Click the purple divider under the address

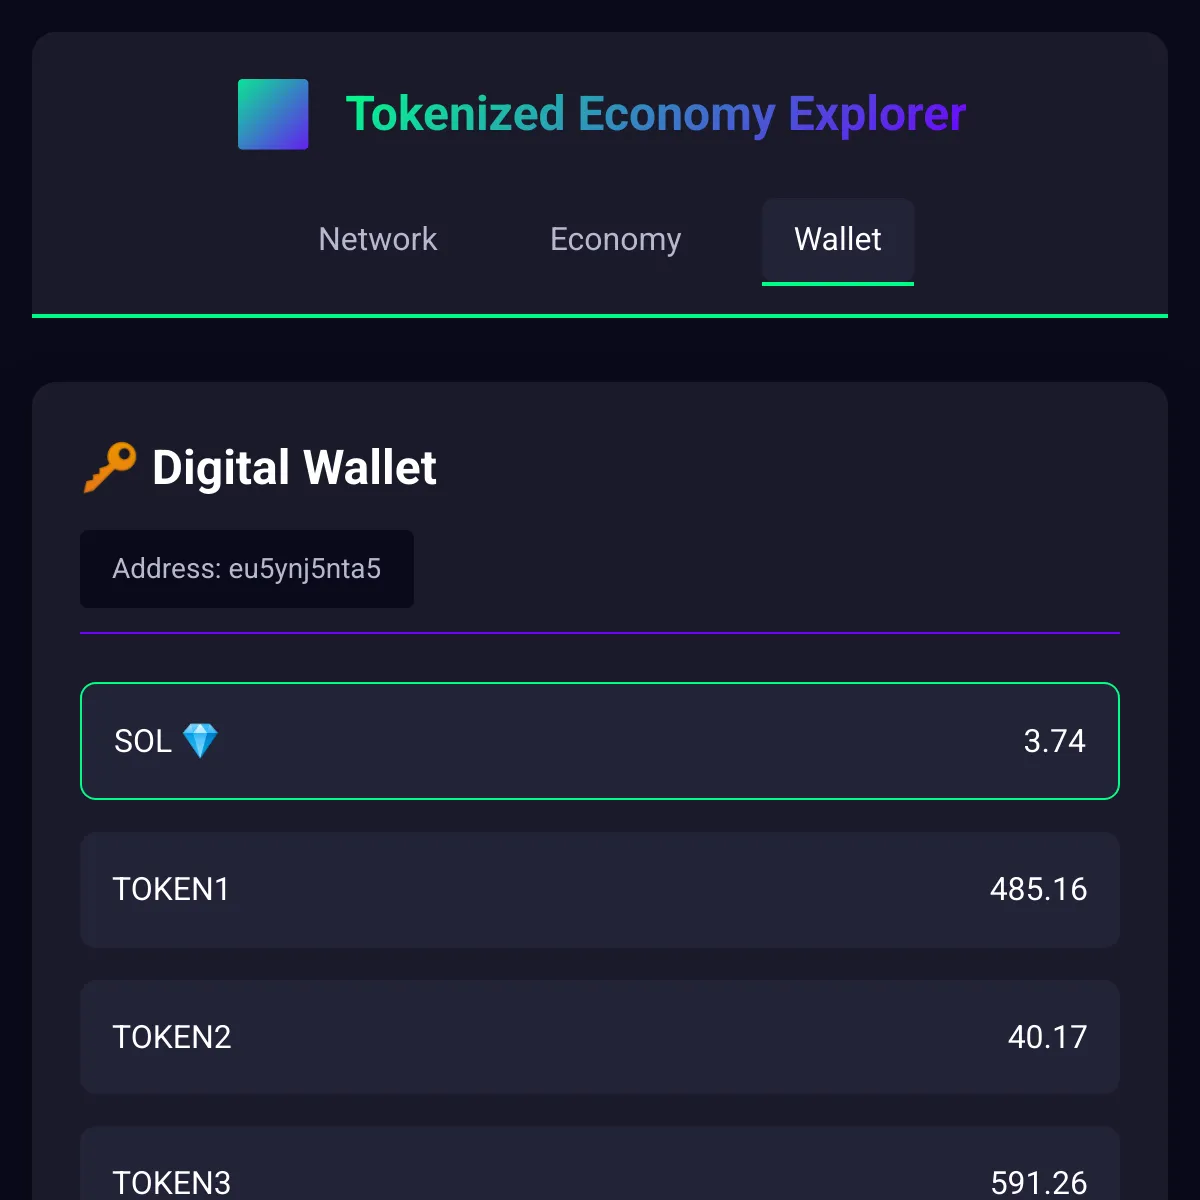coord(600,632)
